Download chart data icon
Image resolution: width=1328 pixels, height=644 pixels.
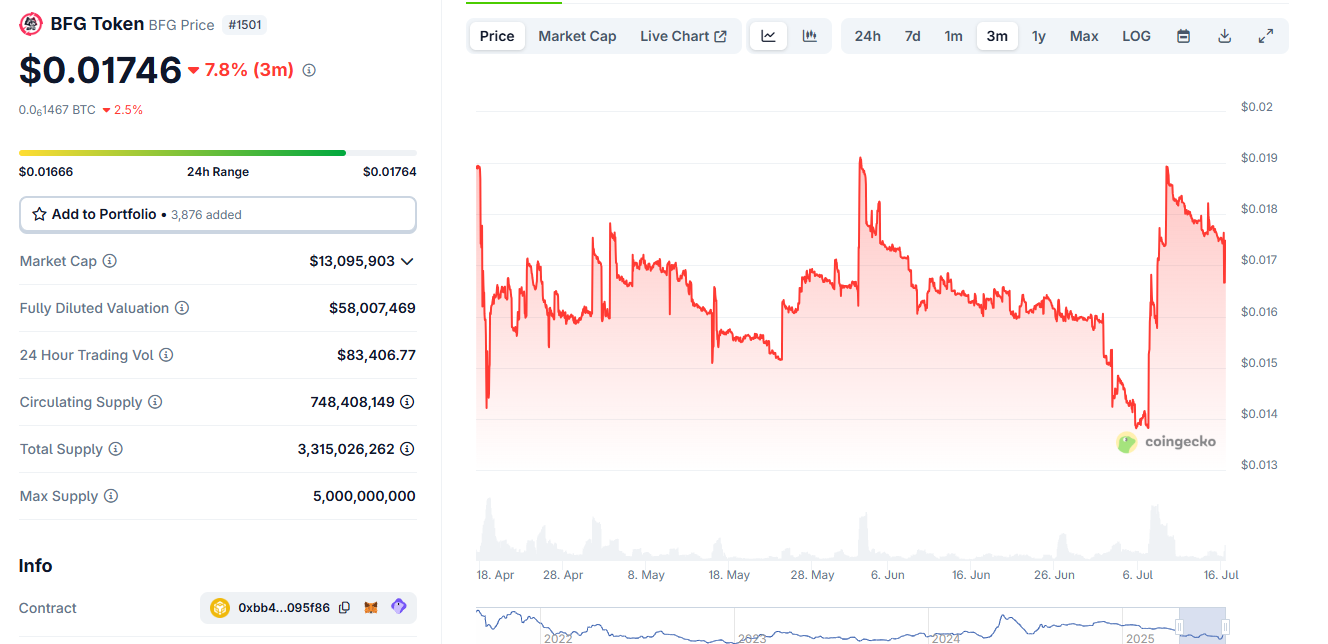(x=1224, y=36)
